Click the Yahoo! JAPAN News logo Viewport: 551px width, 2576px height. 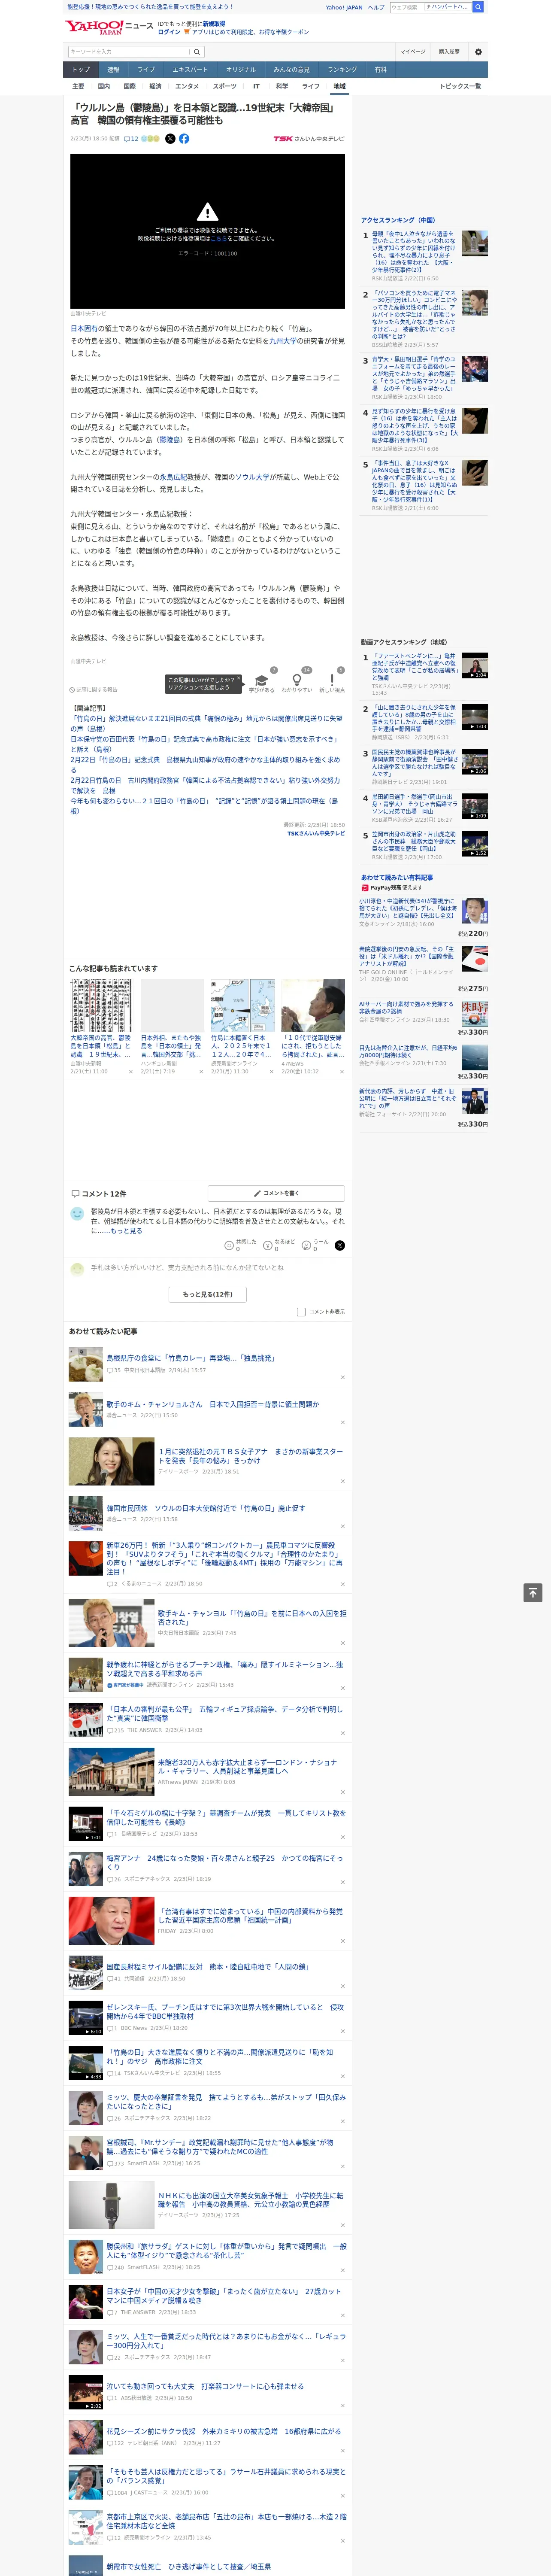[109, 27]
